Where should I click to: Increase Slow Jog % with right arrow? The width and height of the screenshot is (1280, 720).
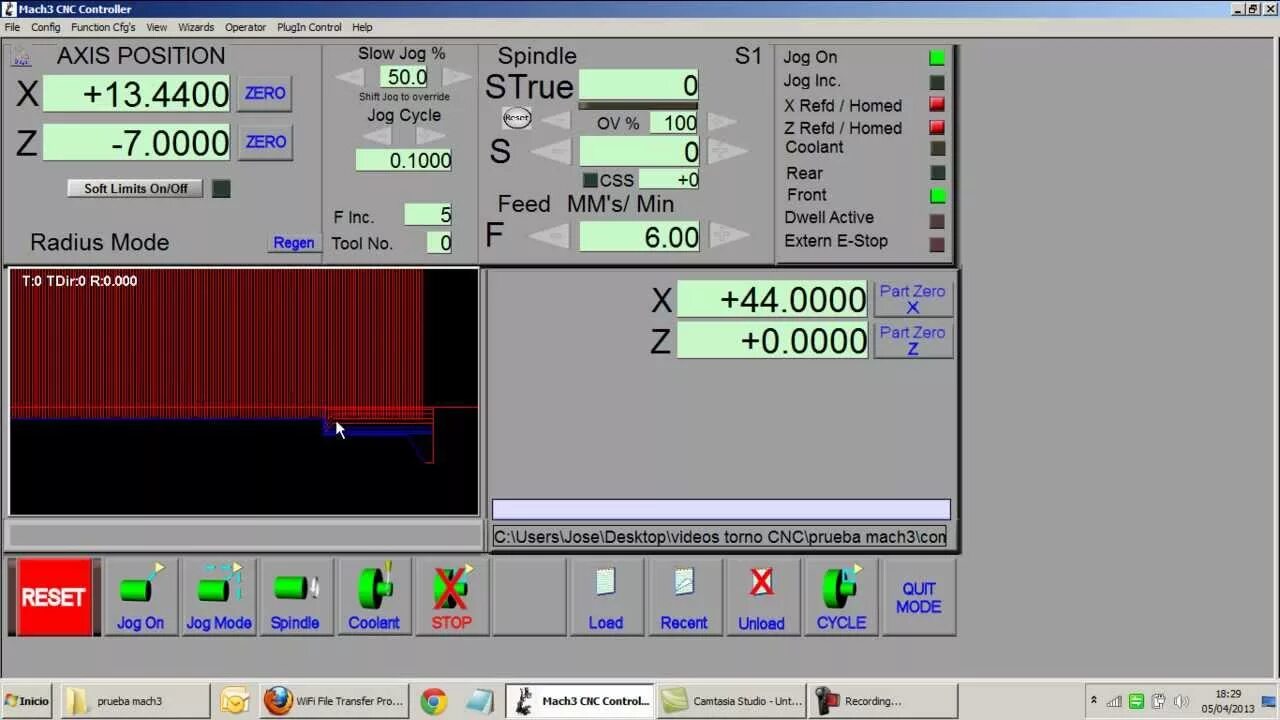click(x=456, y=77)
